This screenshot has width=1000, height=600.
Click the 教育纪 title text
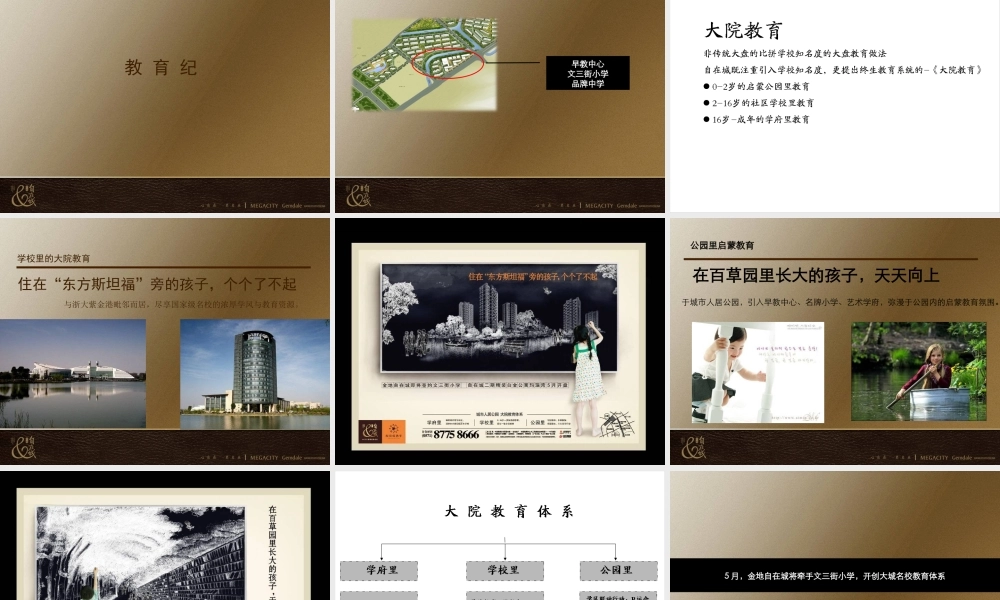[161, 68]
